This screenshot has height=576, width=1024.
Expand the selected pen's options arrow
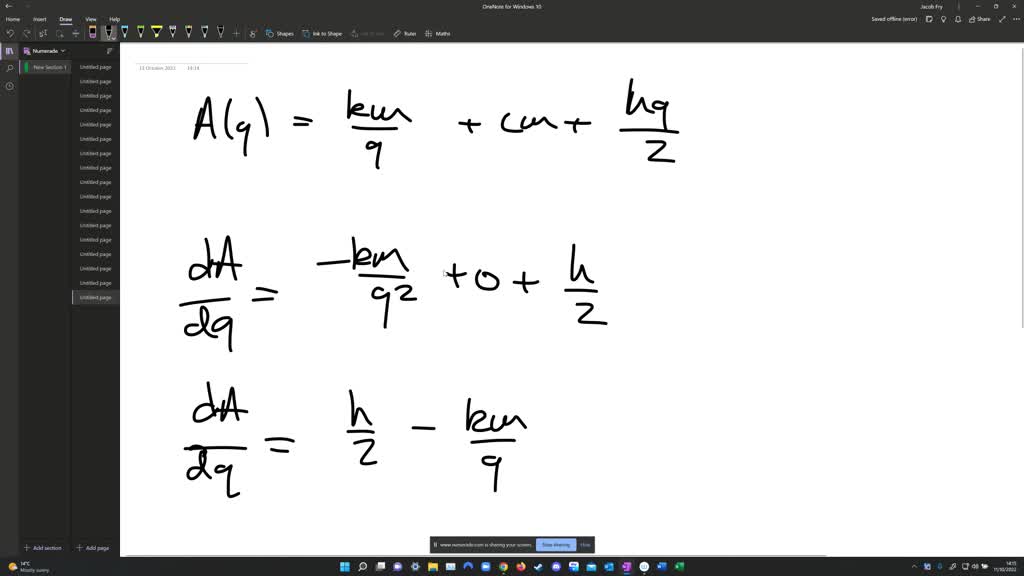[113, 38]
